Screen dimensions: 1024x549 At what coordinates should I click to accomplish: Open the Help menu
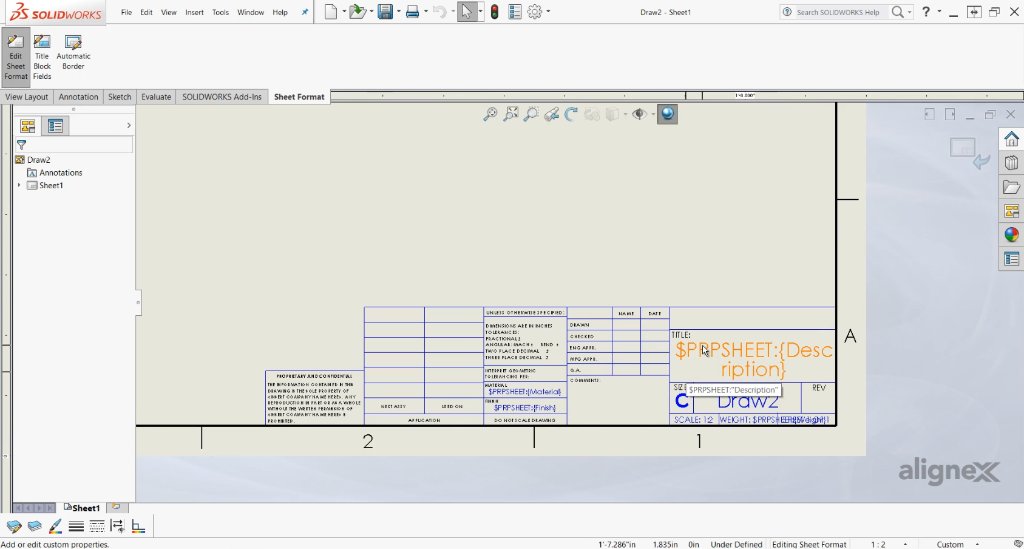[280, 12]
